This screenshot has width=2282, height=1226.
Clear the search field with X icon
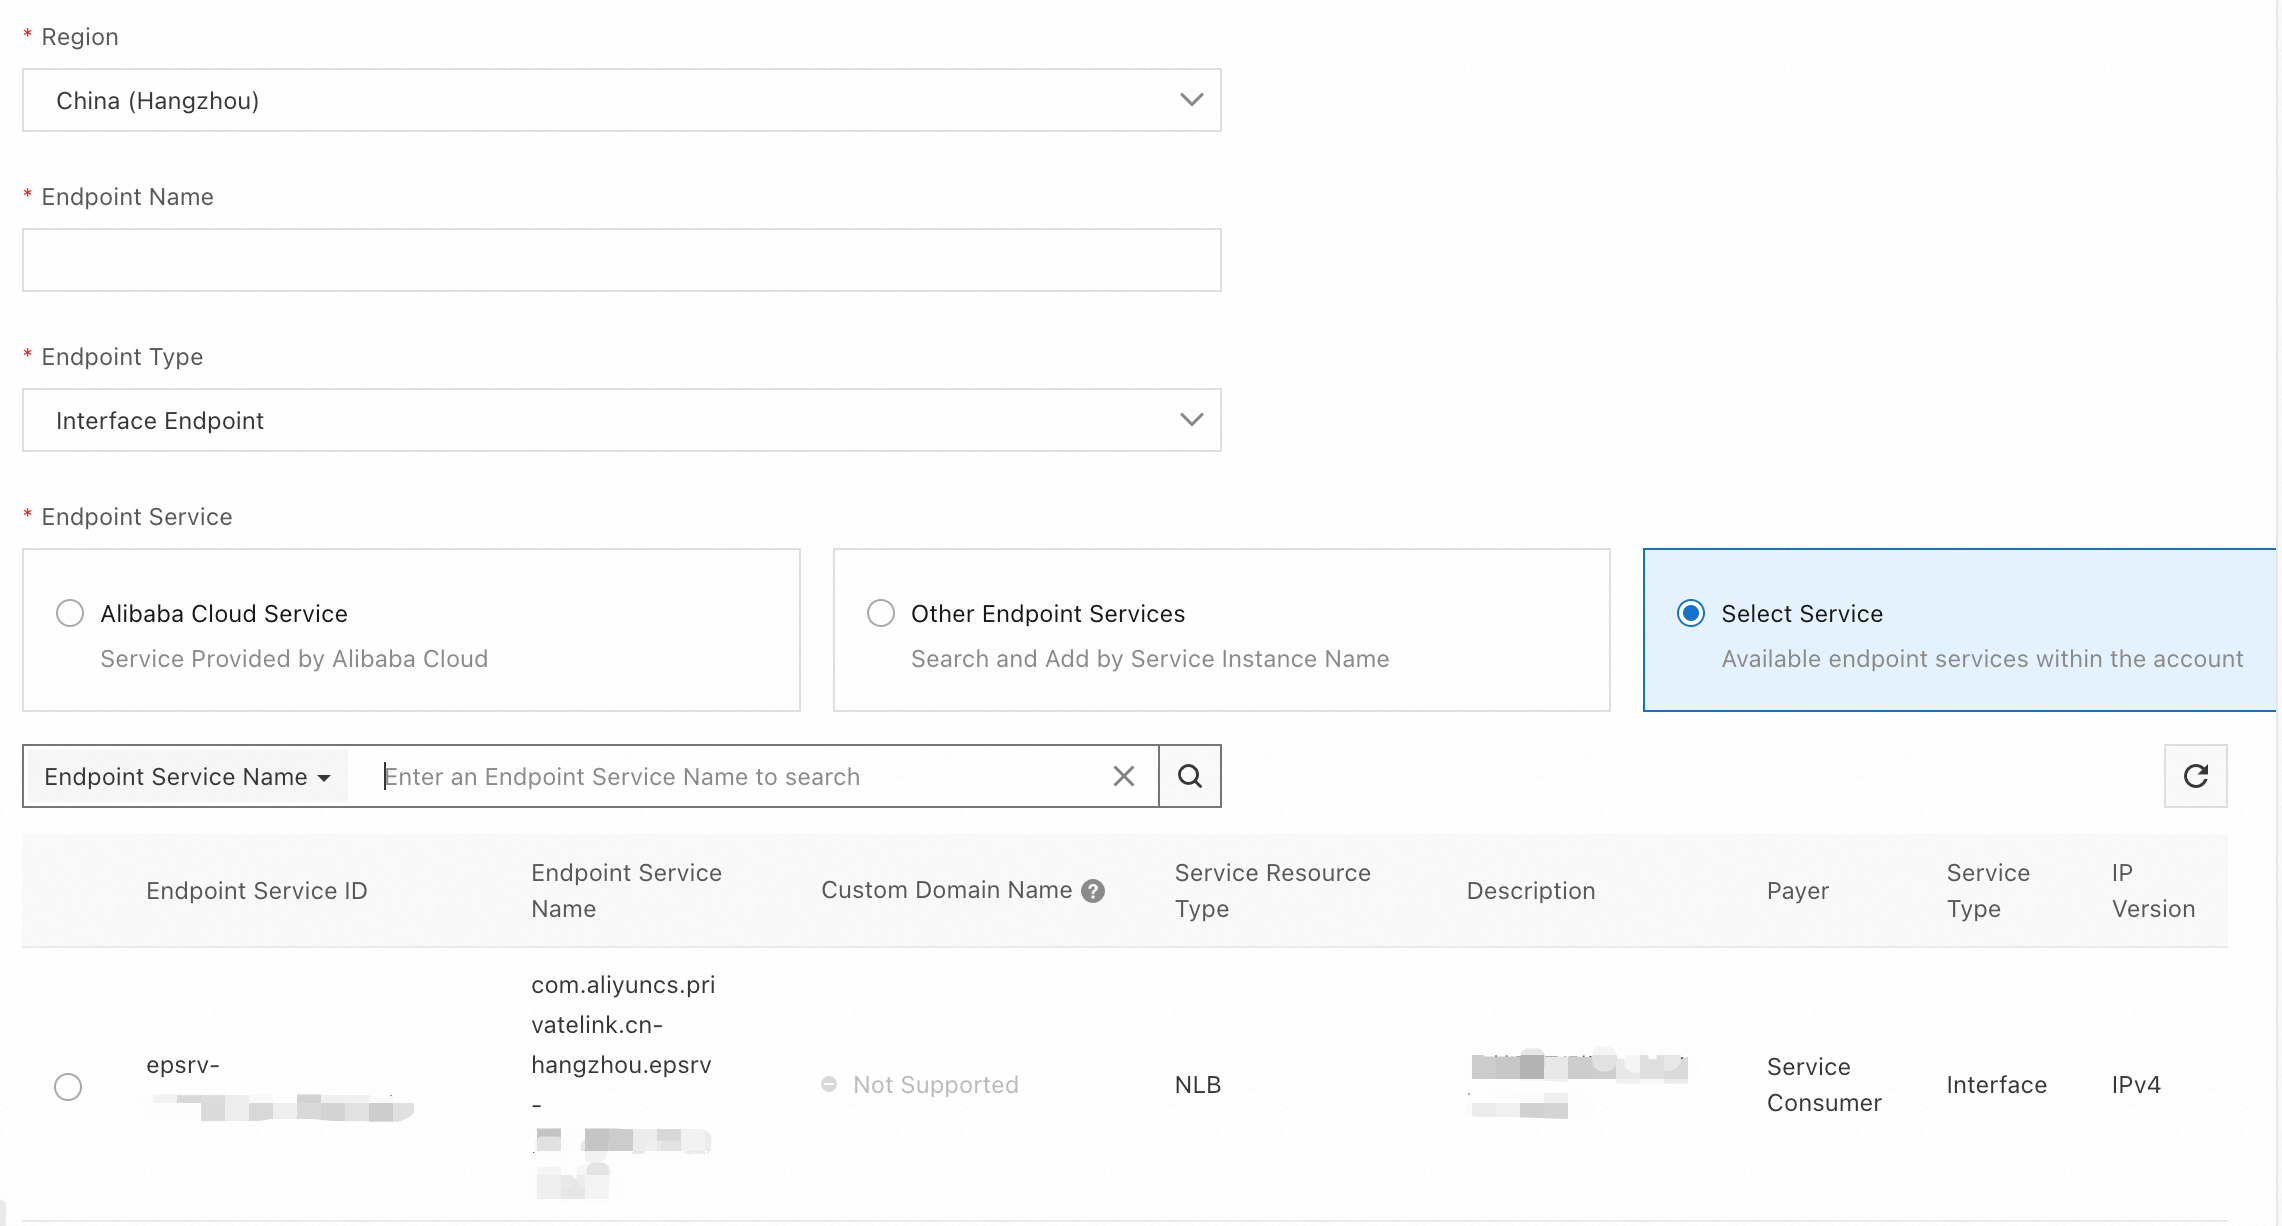[x=1123, y=776]
